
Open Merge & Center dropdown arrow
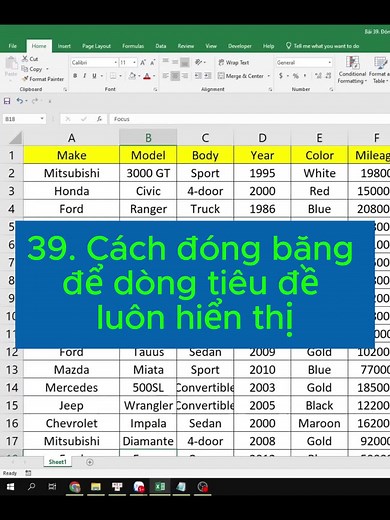coord(269,76)
